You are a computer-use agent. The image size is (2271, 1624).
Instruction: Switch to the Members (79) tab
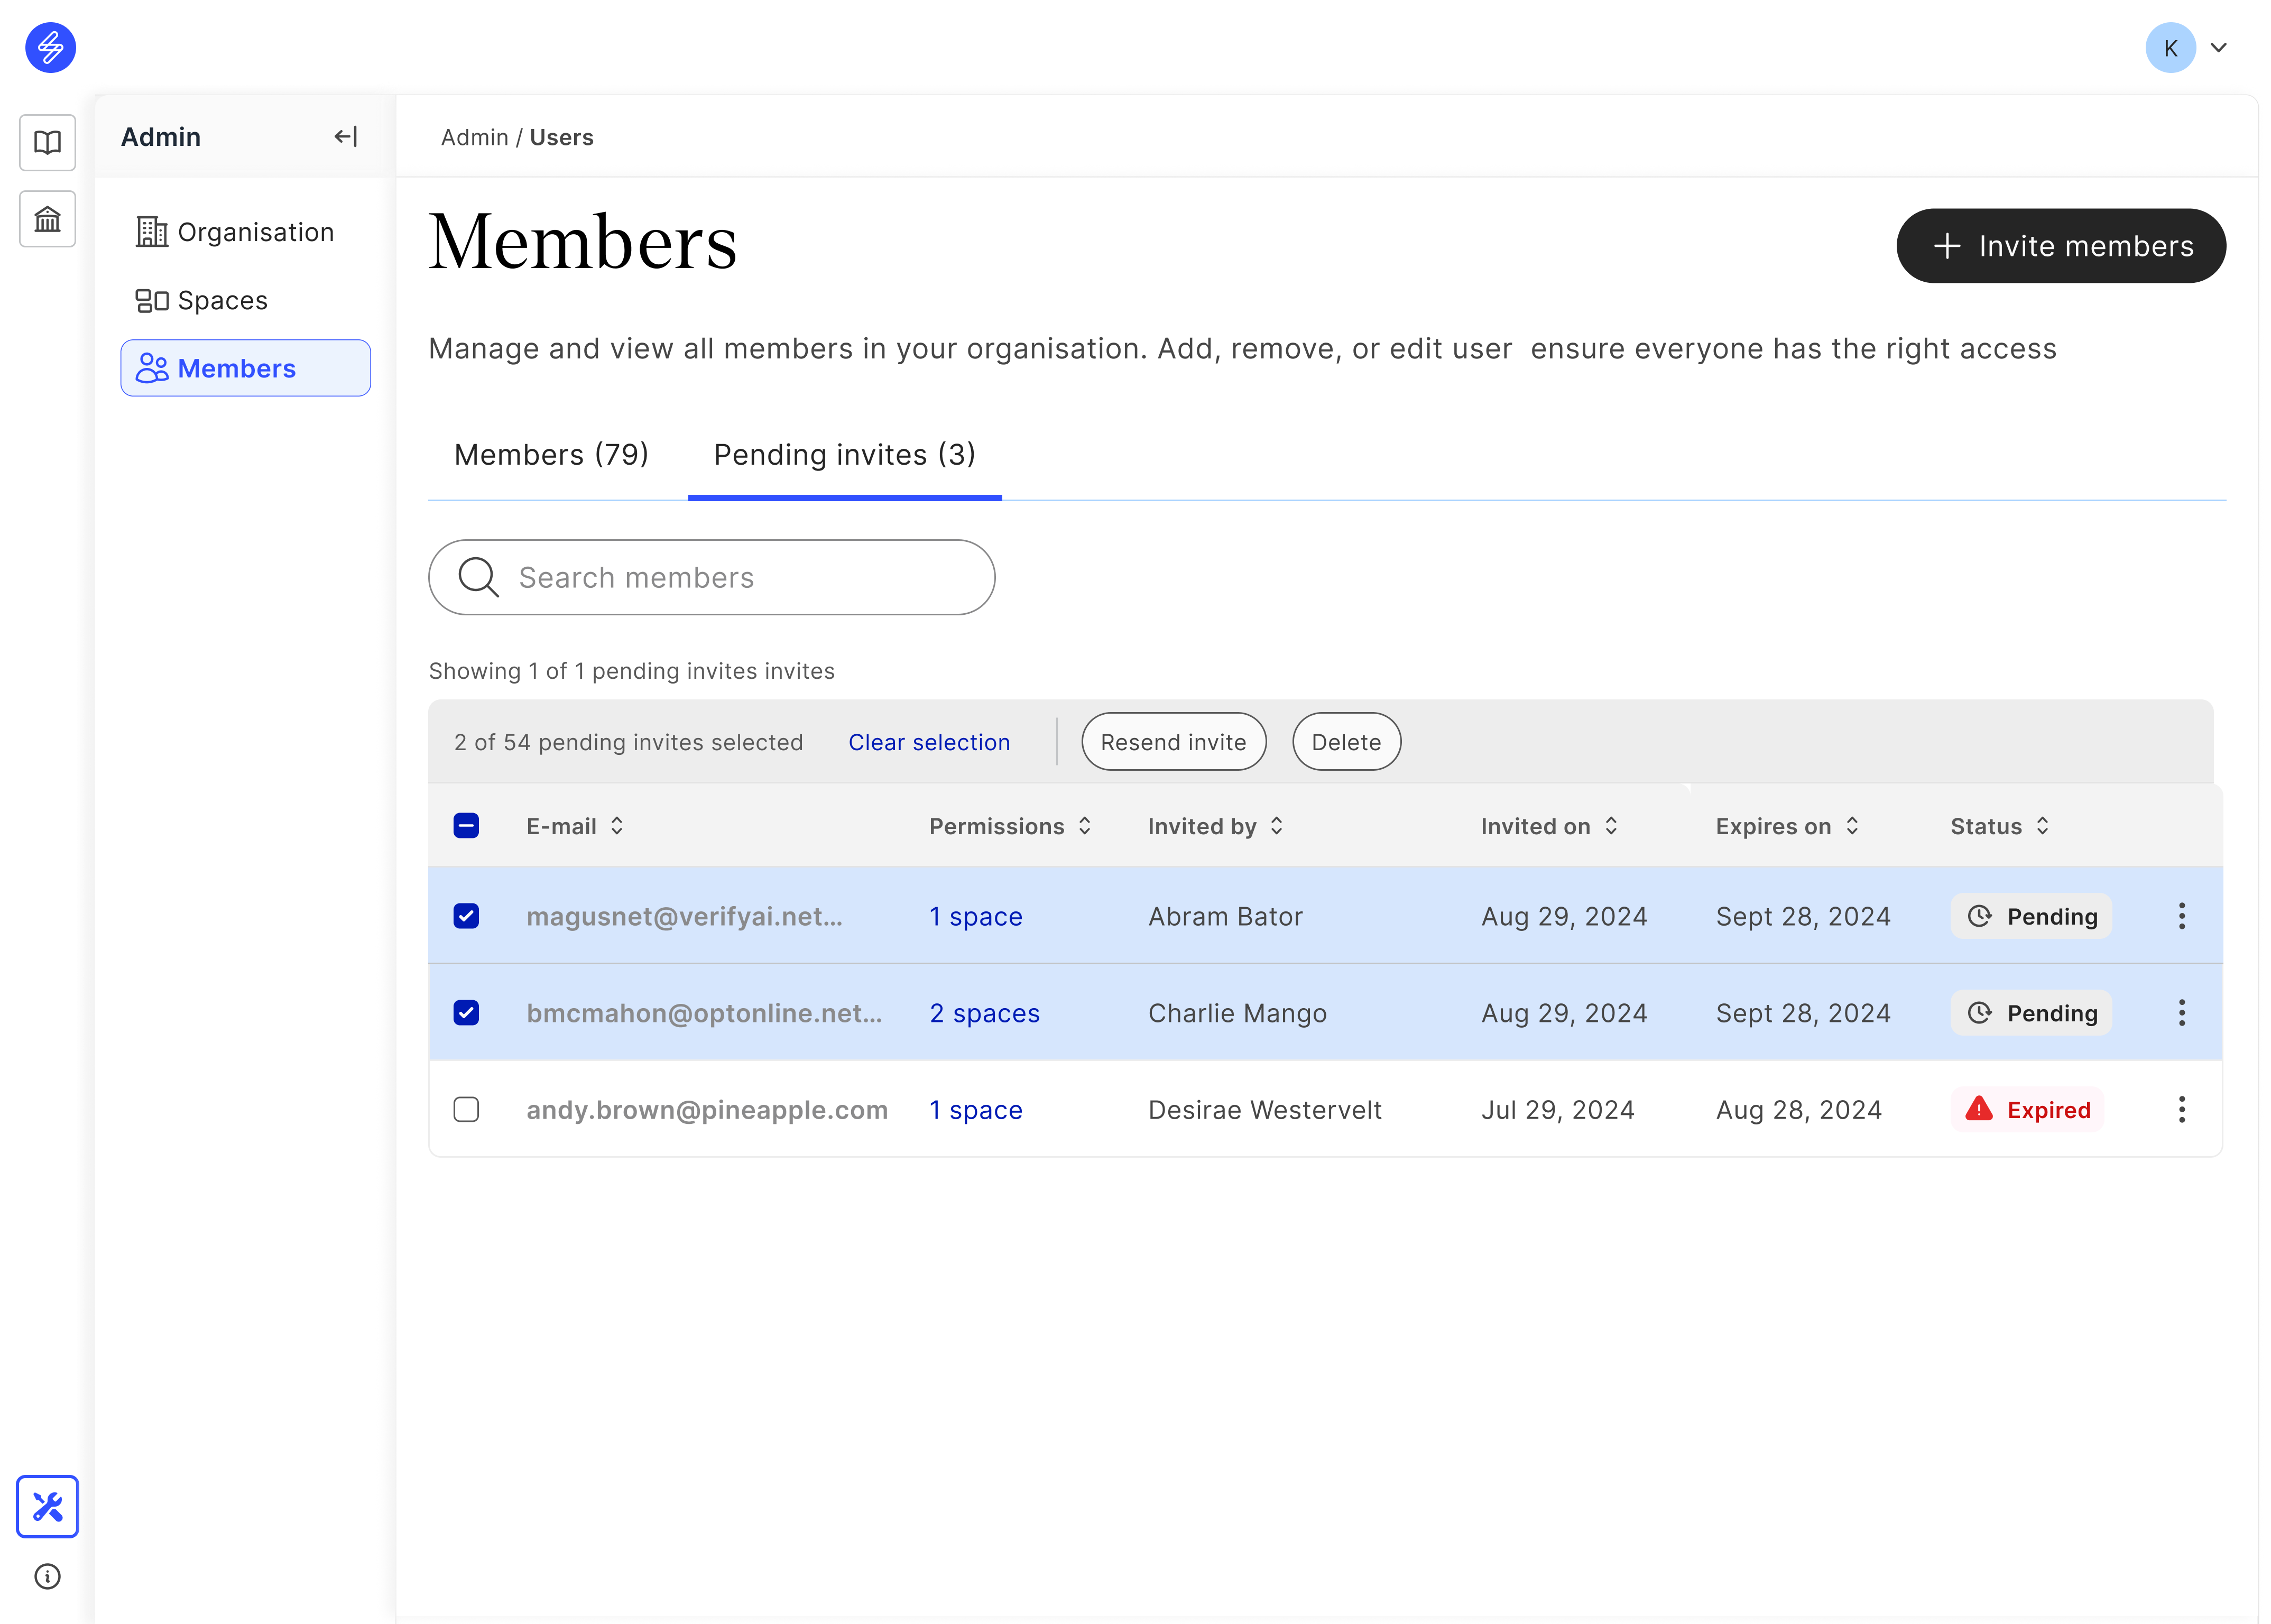coord(551,455)
